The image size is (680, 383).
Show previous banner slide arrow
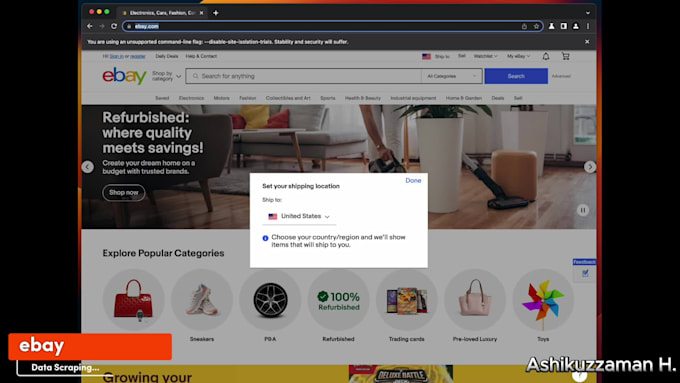(x=88, y=167)
